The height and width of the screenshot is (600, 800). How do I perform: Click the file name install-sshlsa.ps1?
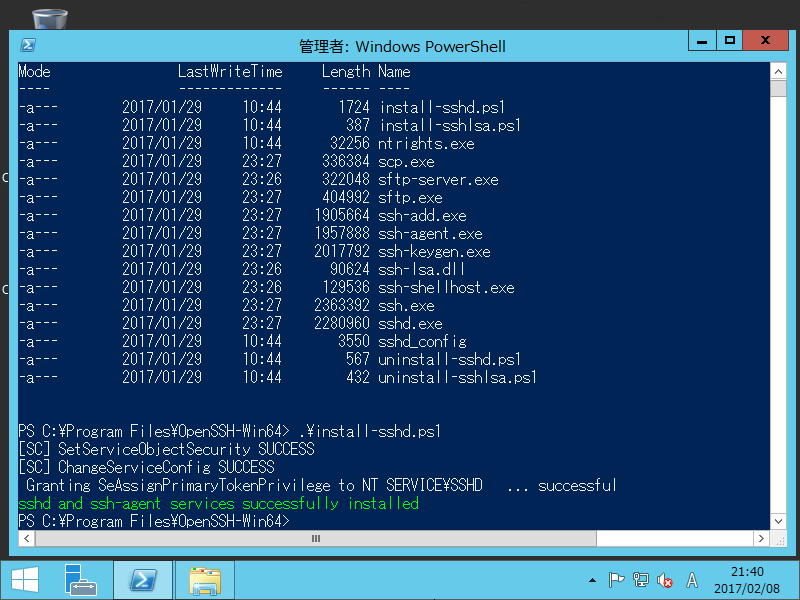(x=450, y=125)
